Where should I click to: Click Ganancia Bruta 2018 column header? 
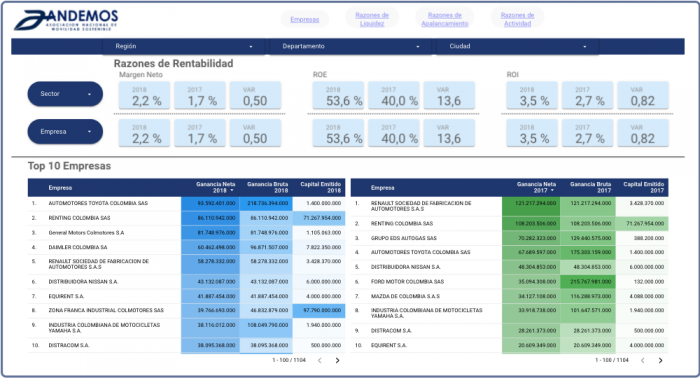267,187
